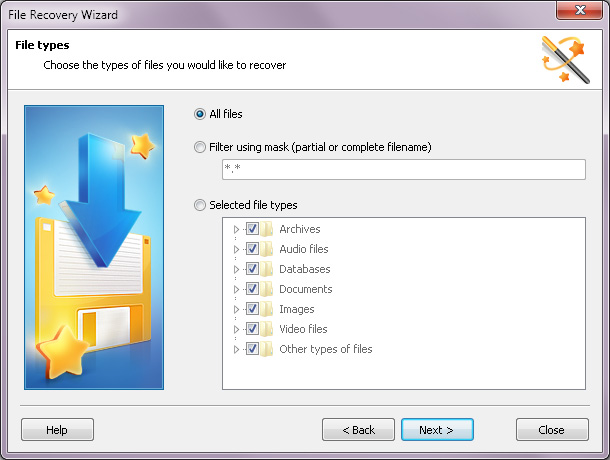
Task: Click the Video files folder icon
Action: pyautogui.click(x=266, y=329)
